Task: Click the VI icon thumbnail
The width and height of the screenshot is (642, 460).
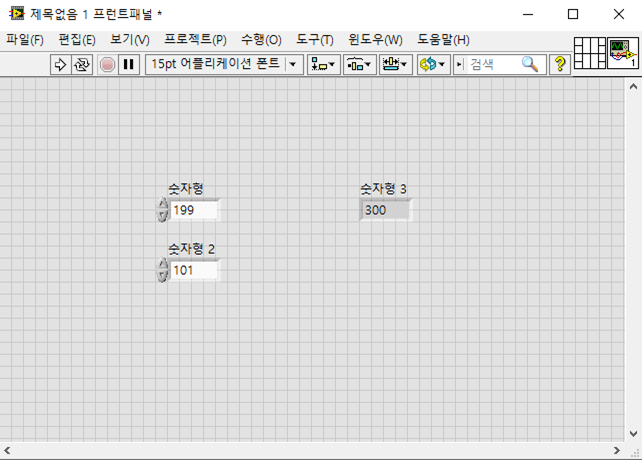Action: (x=623, y=53)
